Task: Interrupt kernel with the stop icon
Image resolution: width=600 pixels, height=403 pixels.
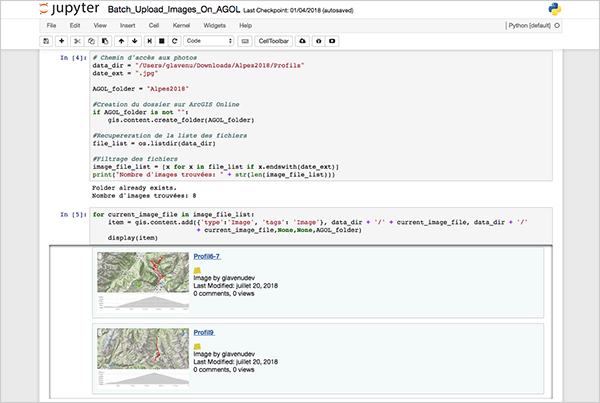Action: (161, 41)
